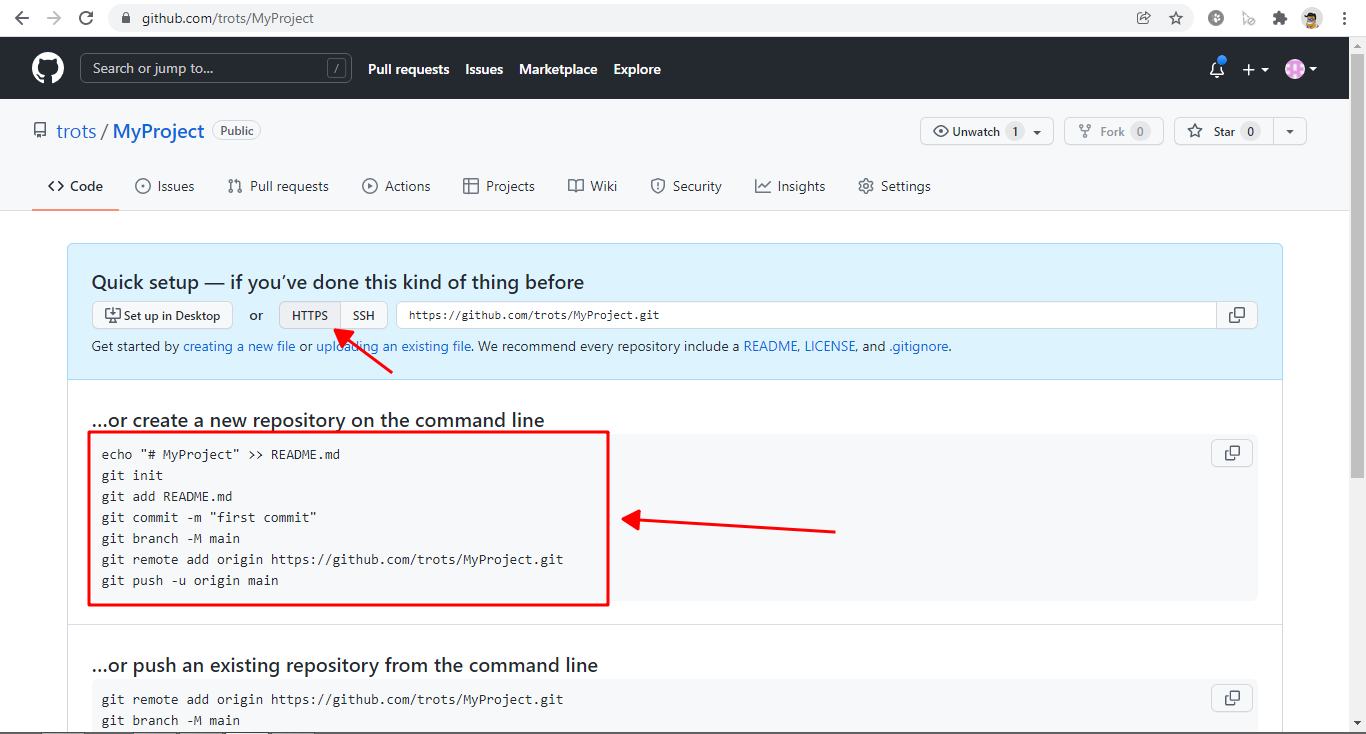Open the trots owner profile link
Image resolution: width=1366 pixels, height=734 pixels.
76,131
